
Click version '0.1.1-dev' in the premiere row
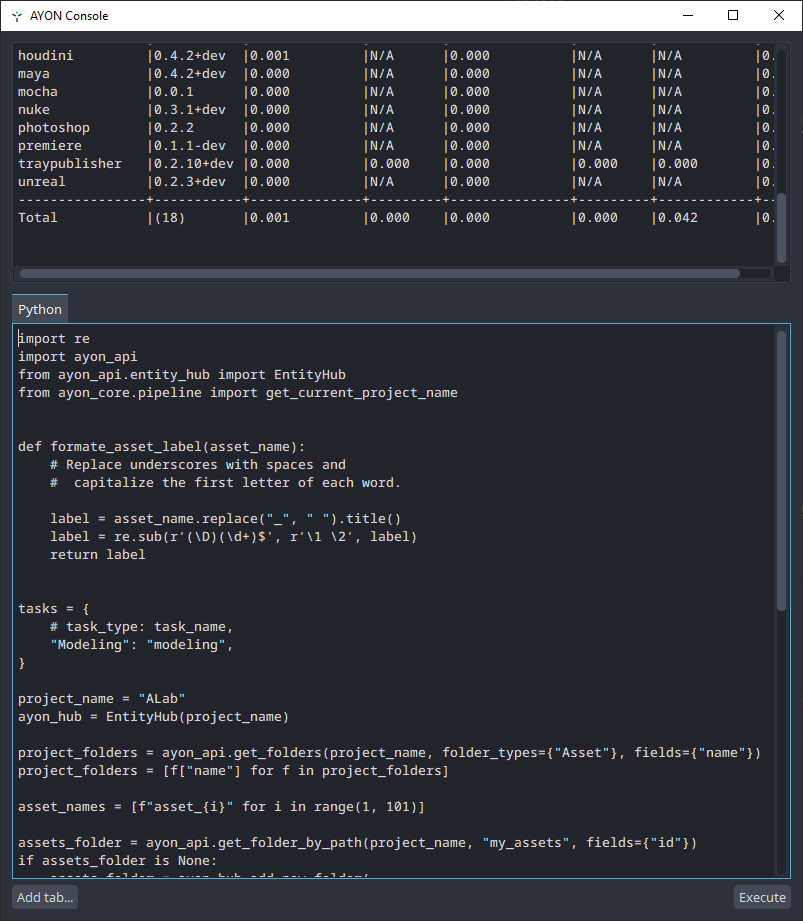190,146
